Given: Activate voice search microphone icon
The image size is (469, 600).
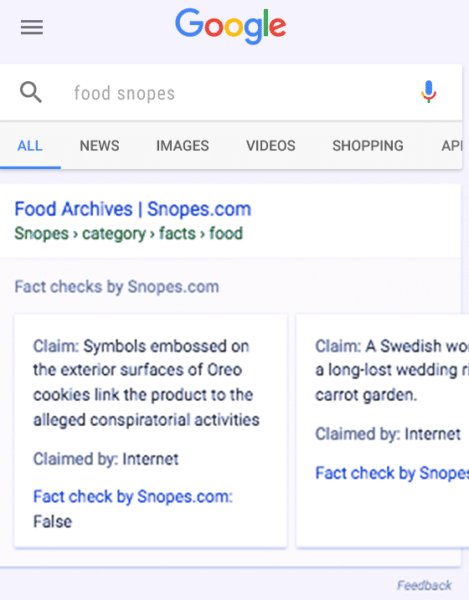Looking at the screenshot, I should coord(428,92).
